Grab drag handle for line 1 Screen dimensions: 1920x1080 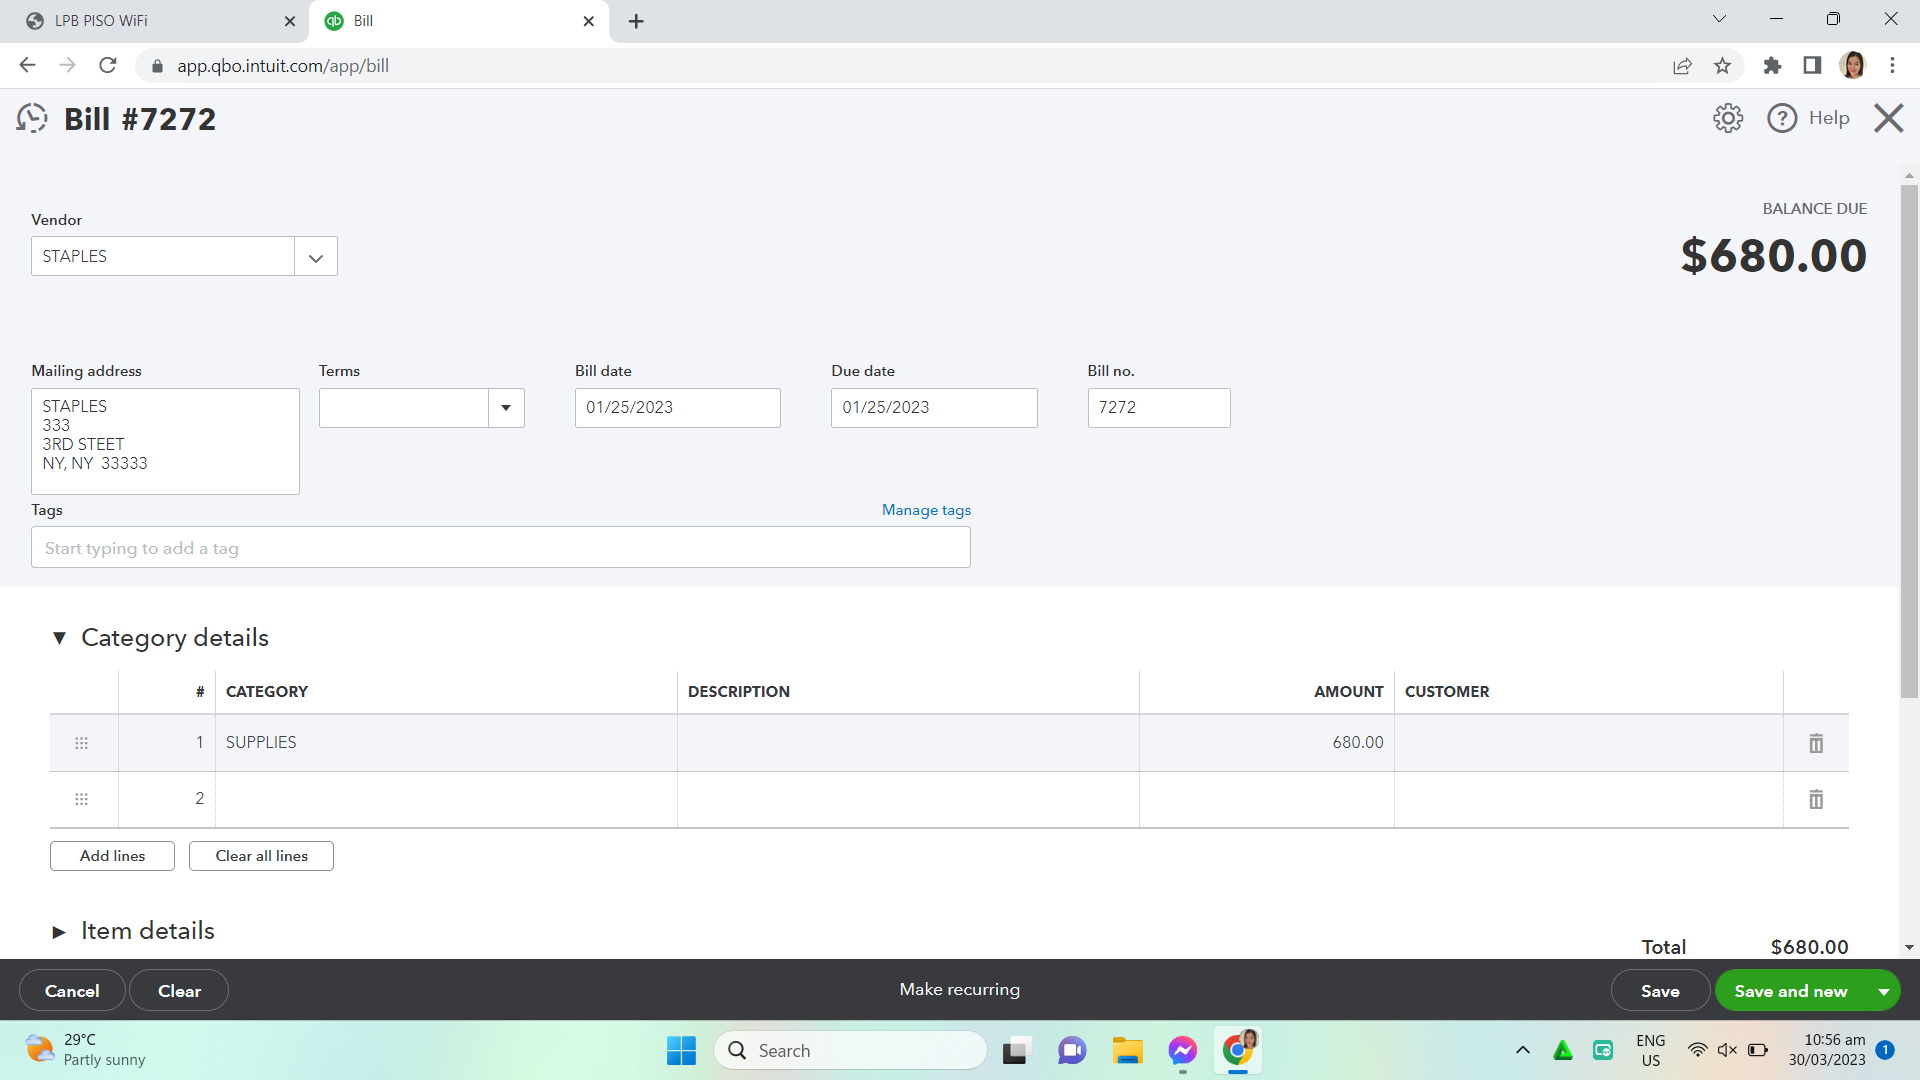(x=82, y=743)
